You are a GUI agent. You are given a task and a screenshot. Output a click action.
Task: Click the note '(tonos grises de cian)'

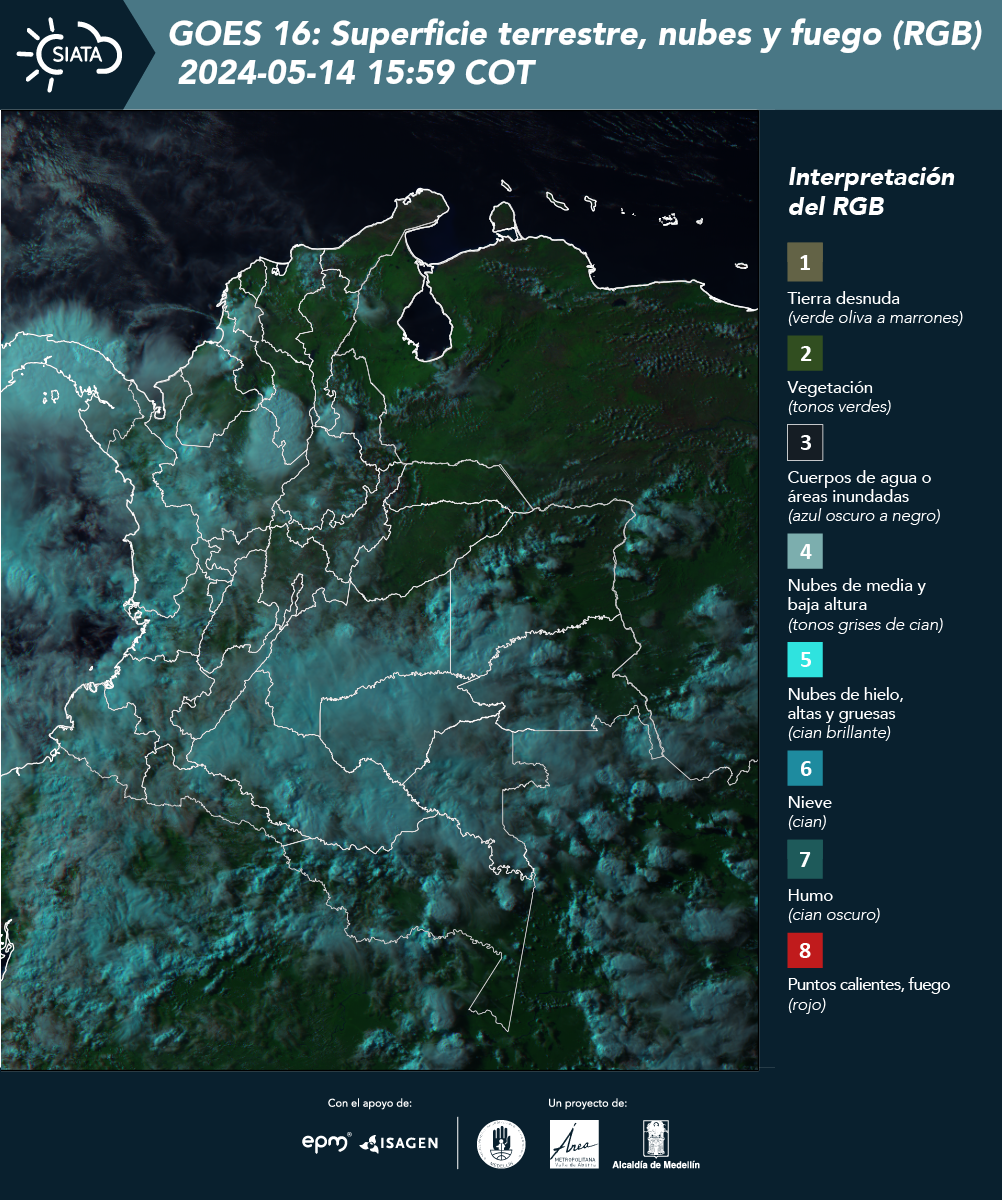pos(865,625)
